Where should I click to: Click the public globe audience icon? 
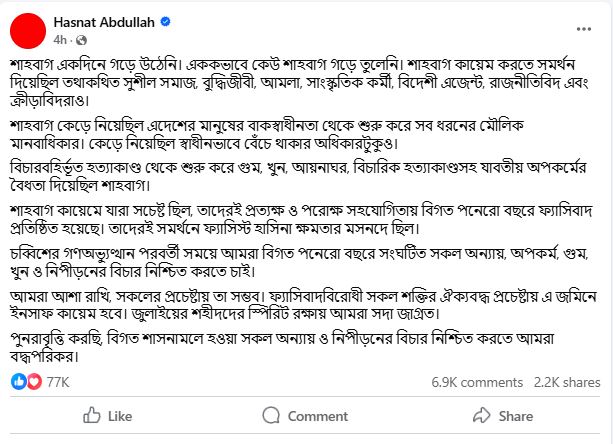click(x=81, y=40)
